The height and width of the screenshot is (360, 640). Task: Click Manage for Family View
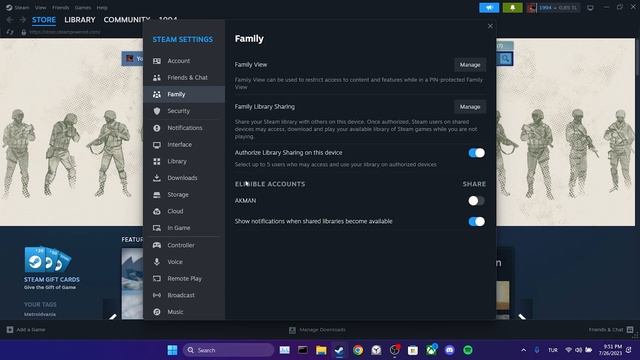click(x=470, y=65)
